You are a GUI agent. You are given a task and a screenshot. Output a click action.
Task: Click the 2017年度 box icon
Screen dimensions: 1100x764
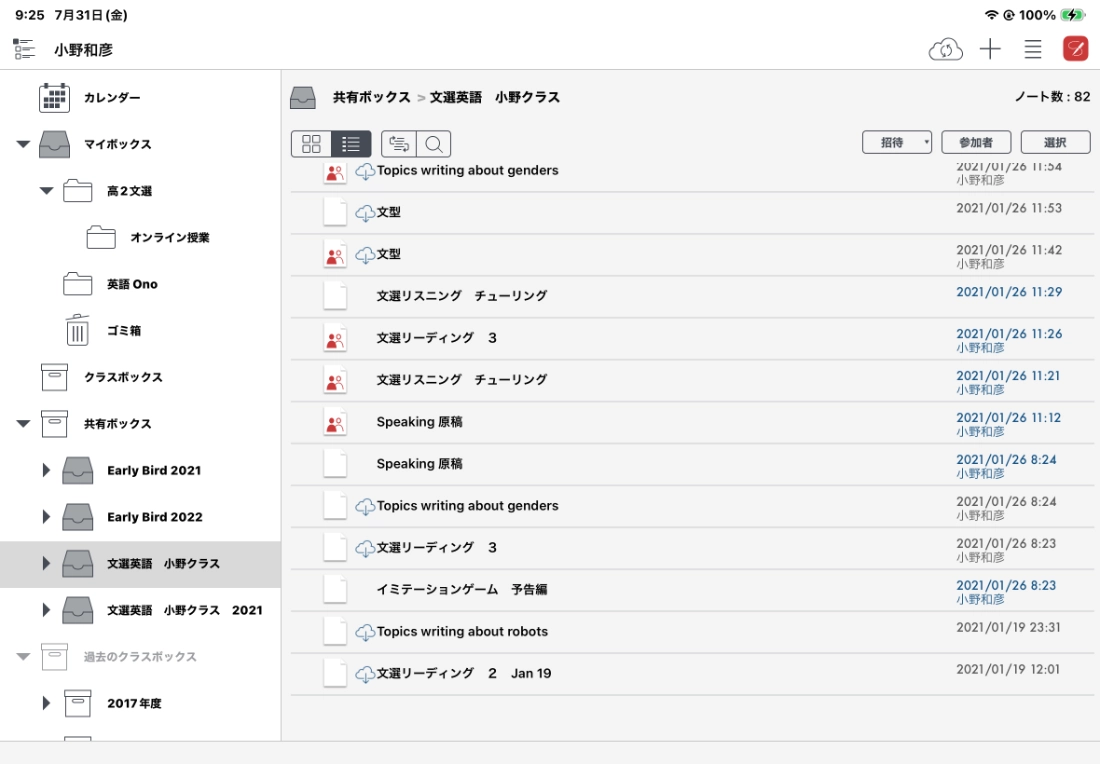click(x=77, y=703)
